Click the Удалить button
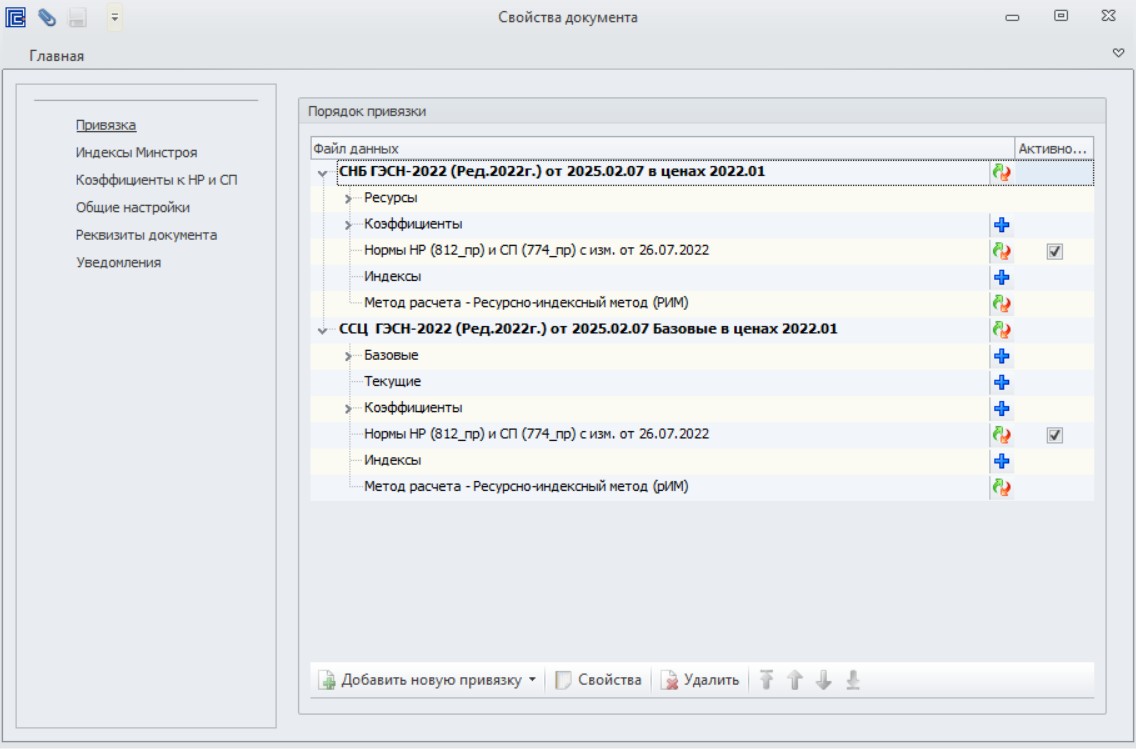Viewport: 1136px width, 749px height. pyautogui.click(x=700, y=679)
